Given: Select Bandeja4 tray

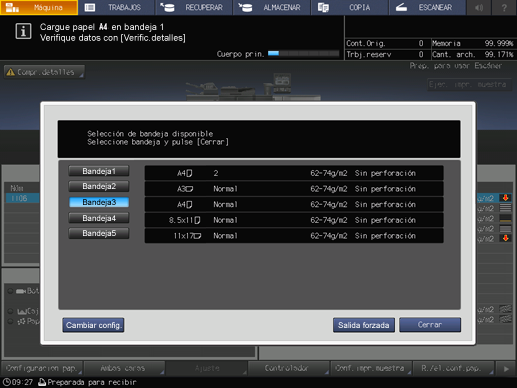Looking at the screenshot, I should tap(99, 218).
